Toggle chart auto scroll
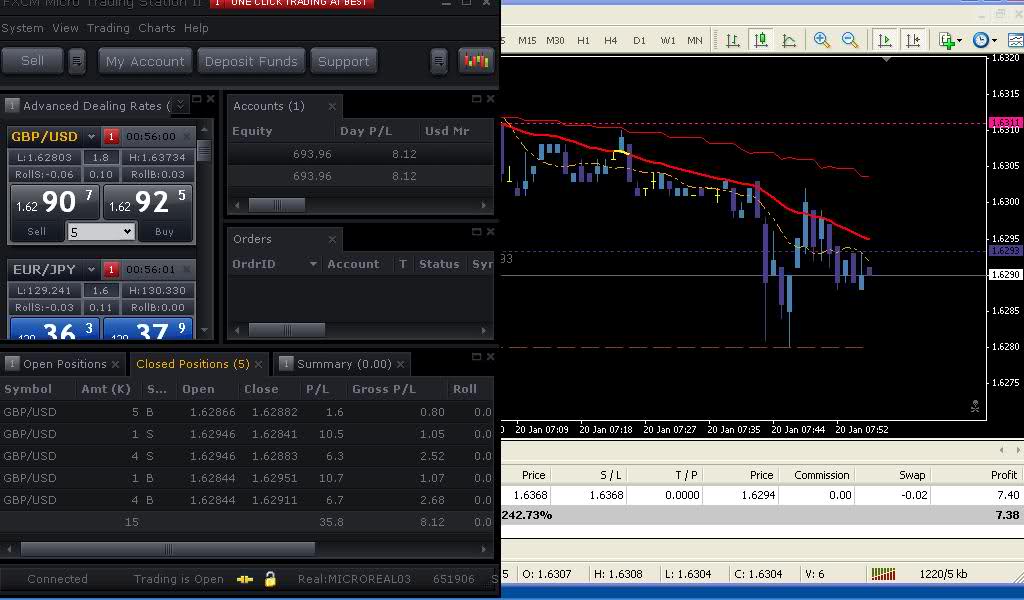This screenshot has width=1024, height=600. 885,40
